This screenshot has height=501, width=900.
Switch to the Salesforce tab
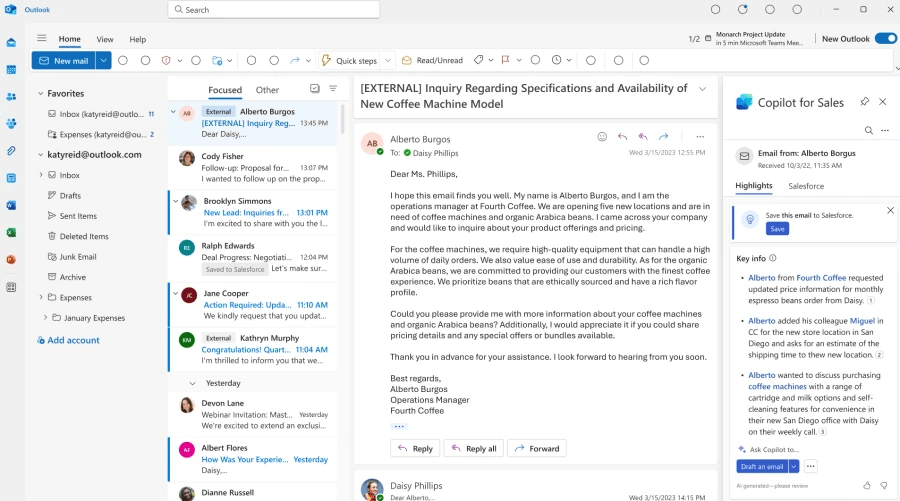coord(806,186)
